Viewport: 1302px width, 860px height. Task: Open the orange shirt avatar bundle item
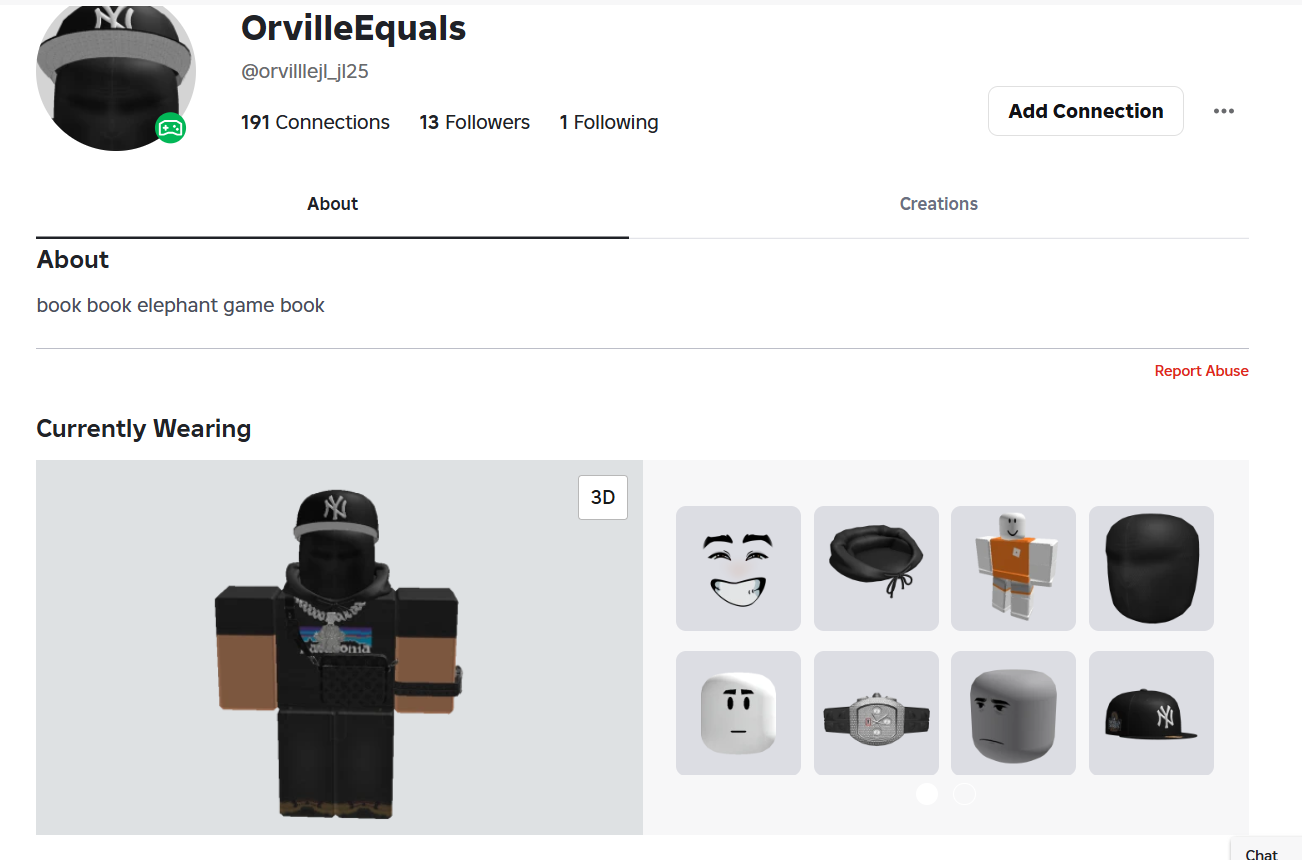coord(1013,568)
